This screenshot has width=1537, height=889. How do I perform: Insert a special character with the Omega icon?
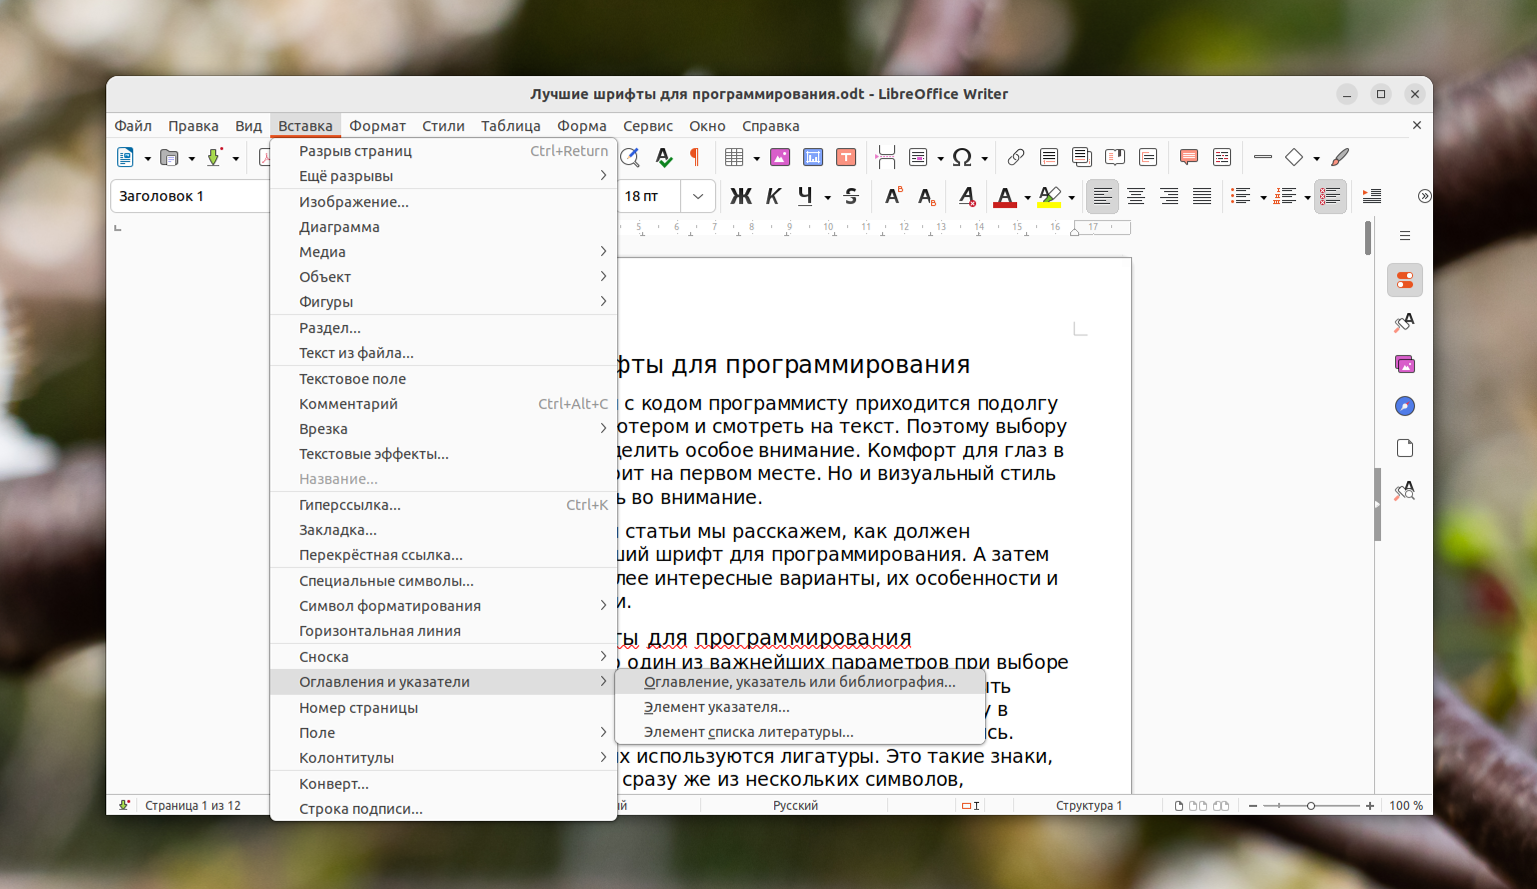(x=962, y=157)
